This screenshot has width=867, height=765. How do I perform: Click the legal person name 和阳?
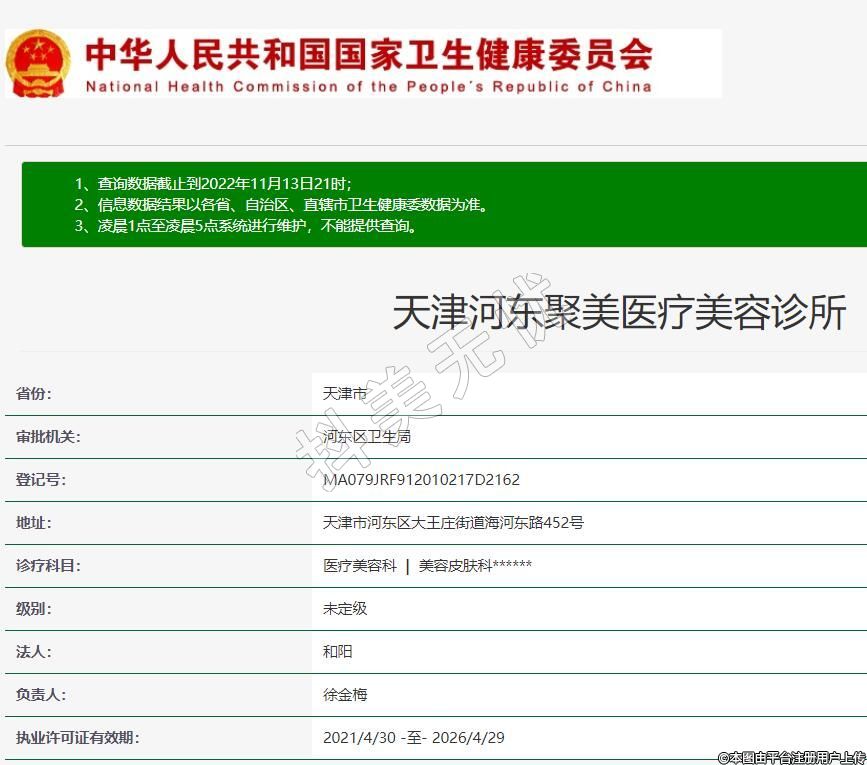click(338, 652)
